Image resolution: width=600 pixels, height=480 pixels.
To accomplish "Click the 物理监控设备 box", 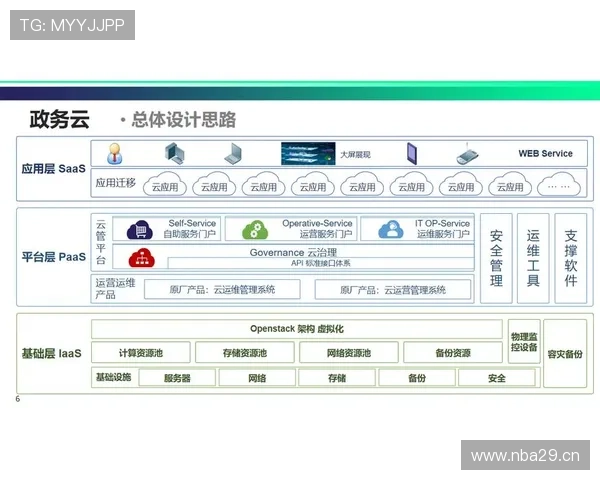I will coord(524,341).
